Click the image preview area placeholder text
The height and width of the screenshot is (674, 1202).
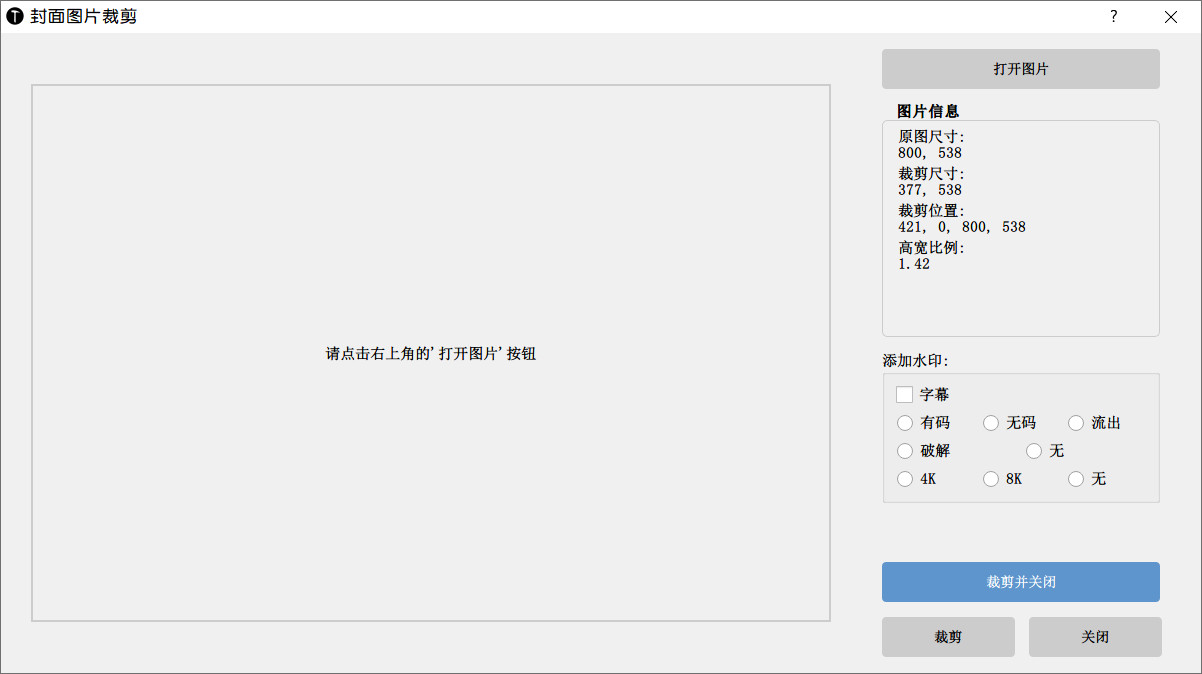pos(431,354)
